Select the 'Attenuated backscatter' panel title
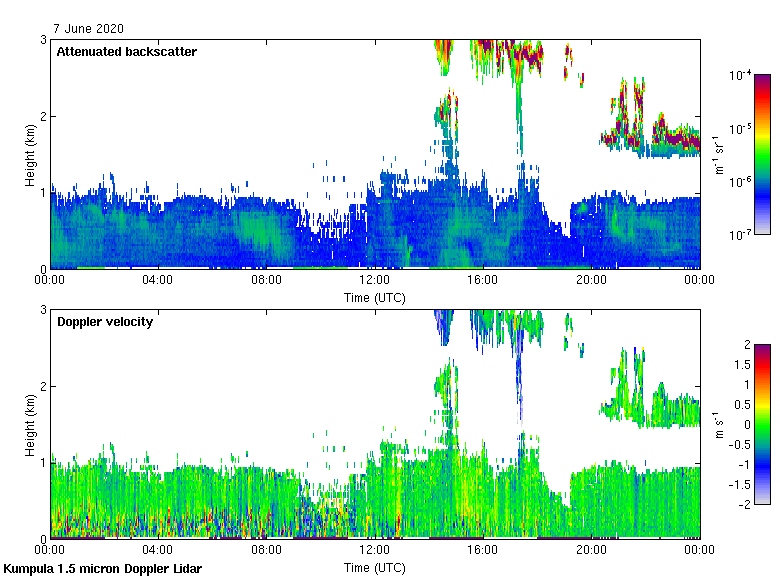780x580 pixels. pos(126,51)
